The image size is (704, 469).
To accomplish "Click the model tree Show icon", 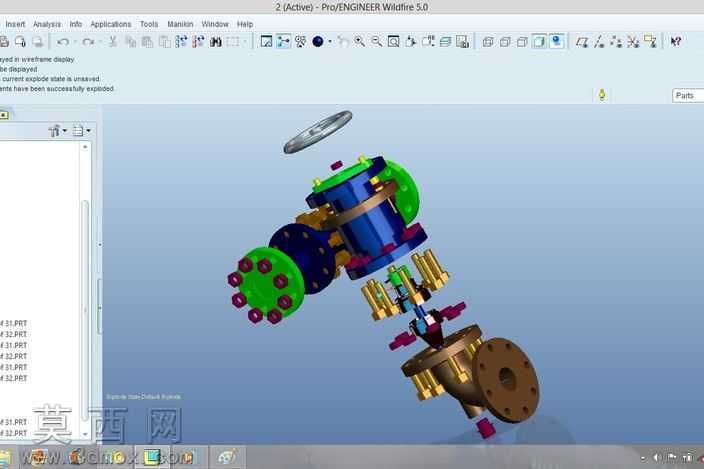I will coord(78,131).
